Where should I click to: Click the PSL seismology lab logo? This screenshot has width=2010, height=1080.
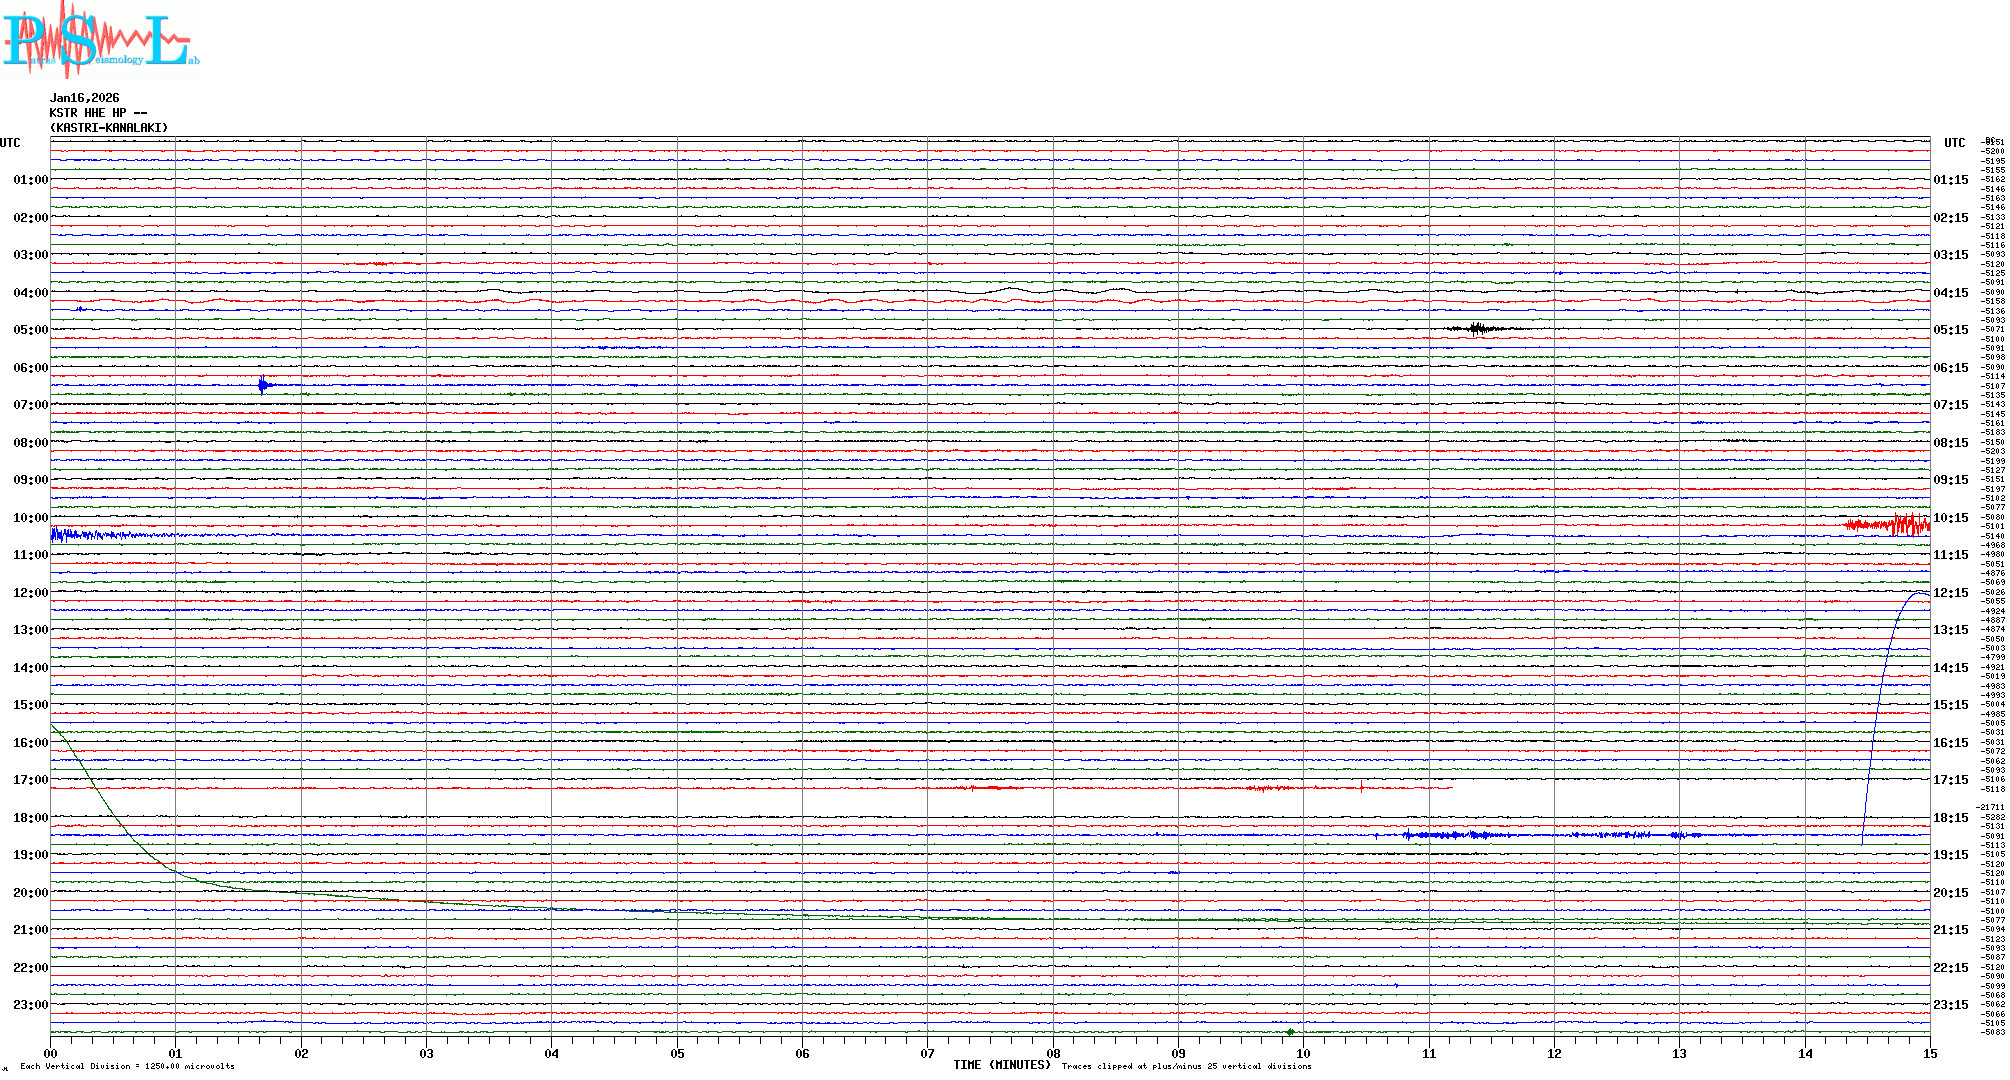[x=100, y=40]
